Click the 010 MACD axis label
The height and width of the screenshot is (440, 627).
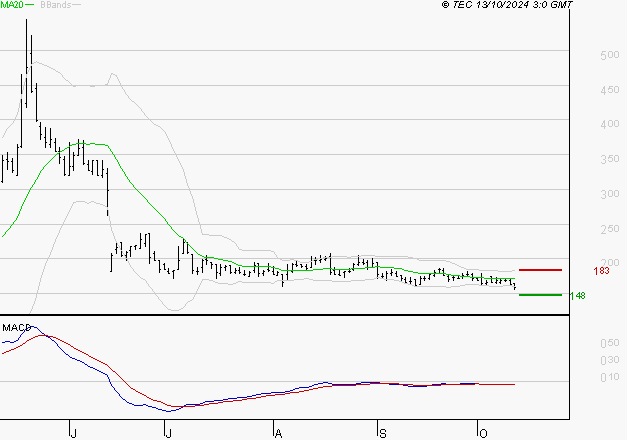click(610, 377)
